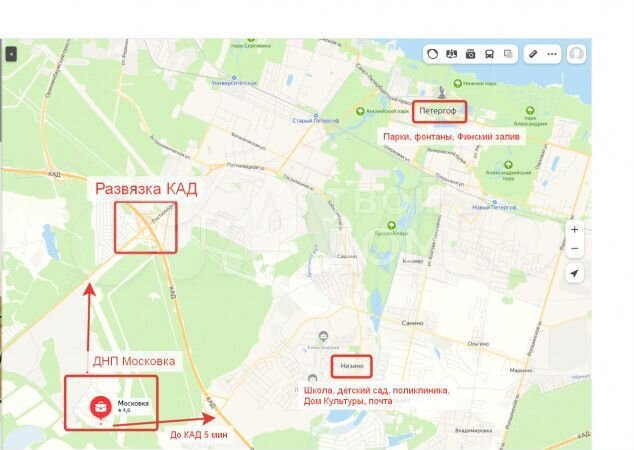634x450 pixels.
Task: Locate me with the arrow button
Action: click(574, 274)
